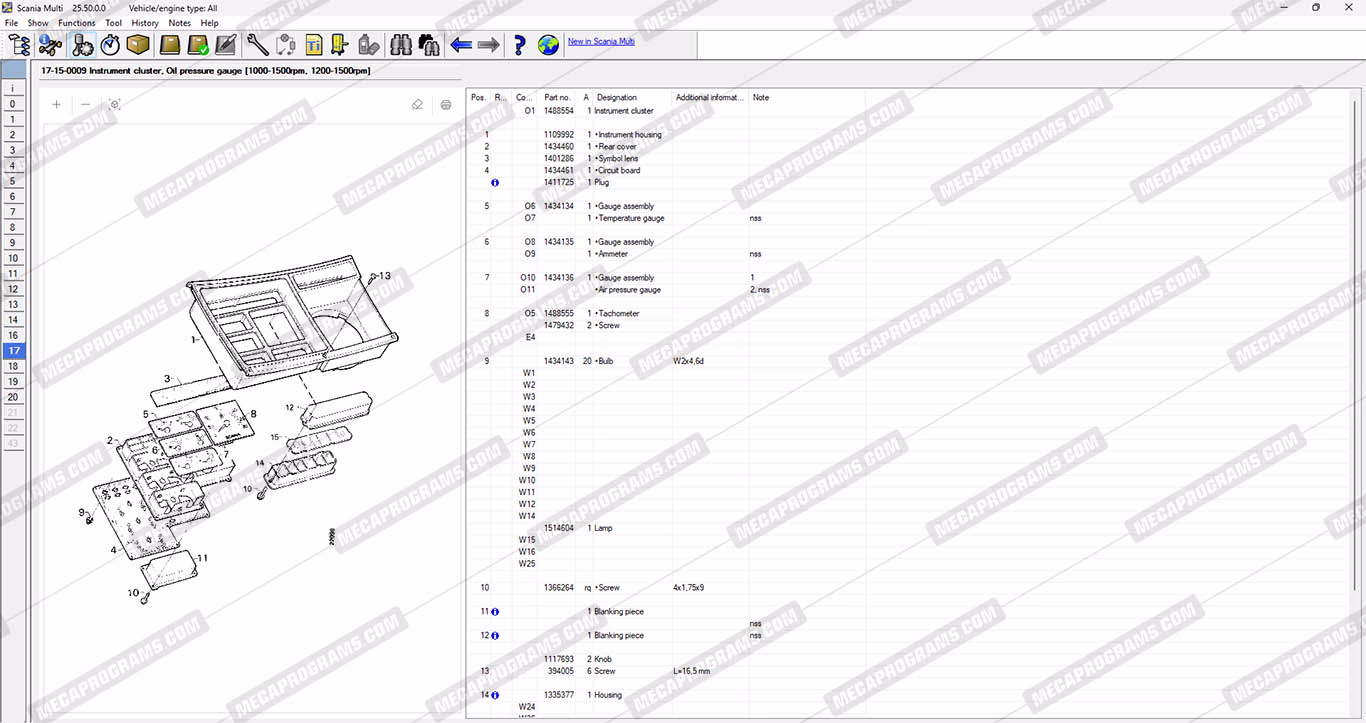Clear markings with the eraser icon
1366x723 pixels.
[418, 105]
